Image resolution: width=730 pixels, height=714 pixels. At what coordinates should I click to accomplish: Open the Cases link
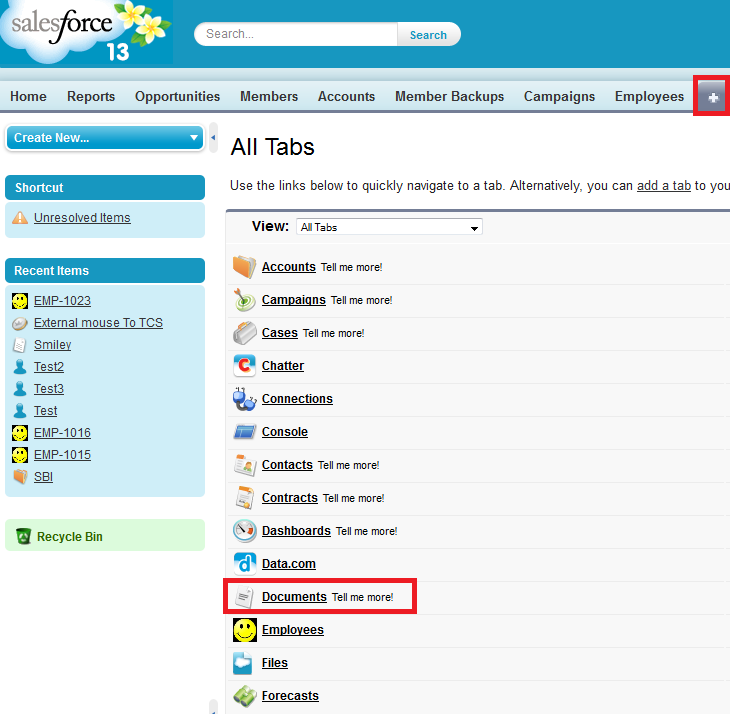(280, 333)
